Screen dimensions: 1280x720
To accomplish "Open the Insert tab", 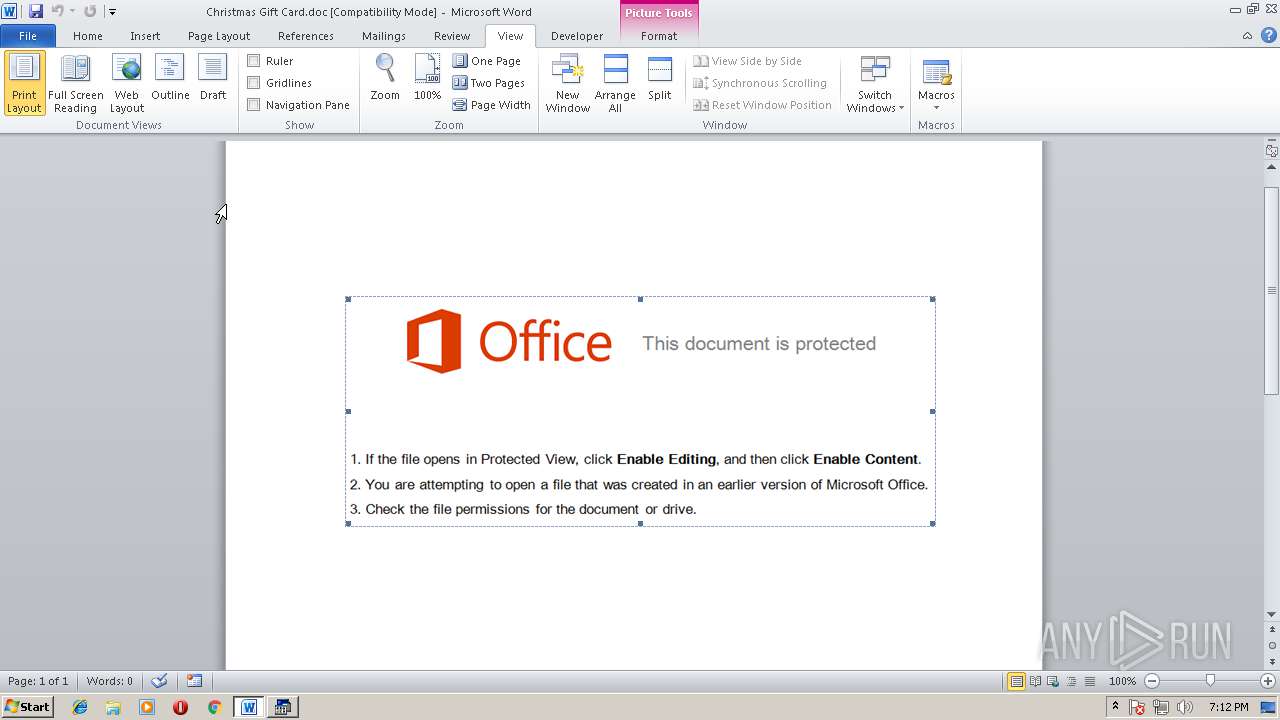I will point(145,36).
